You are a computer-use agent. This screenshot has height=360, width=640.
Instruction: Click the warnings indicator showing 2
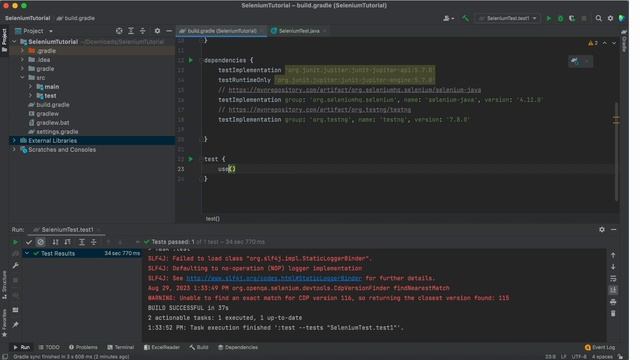[593, 43]
